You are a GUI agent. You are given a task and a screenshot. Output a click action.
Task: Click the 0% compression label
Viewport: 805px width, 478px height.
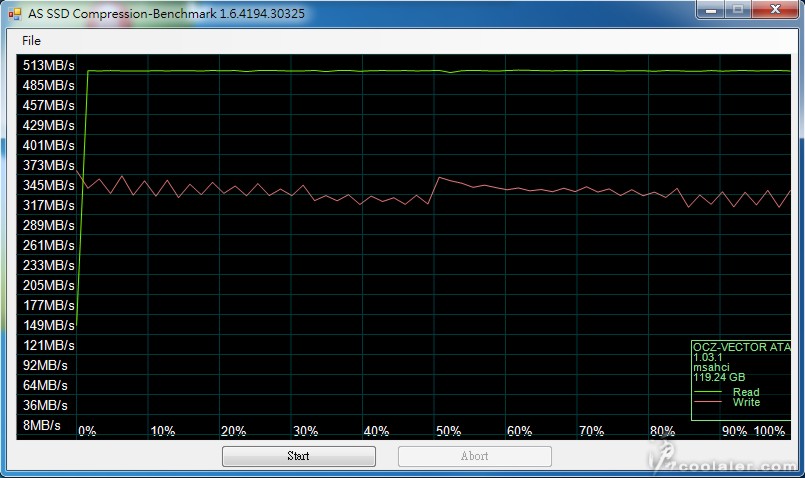tap(87, 431)
